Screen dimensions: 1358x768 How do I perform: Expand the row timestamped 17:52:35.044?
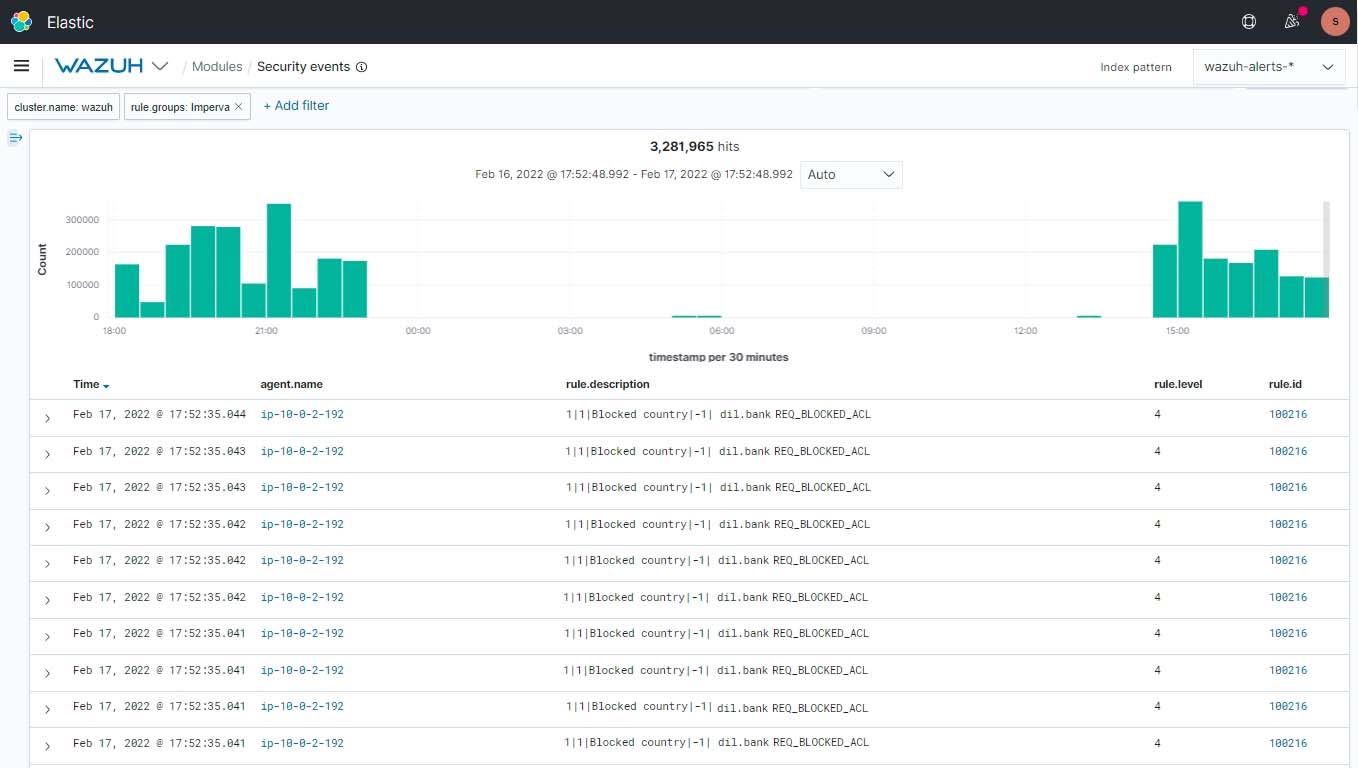[47, 418]
